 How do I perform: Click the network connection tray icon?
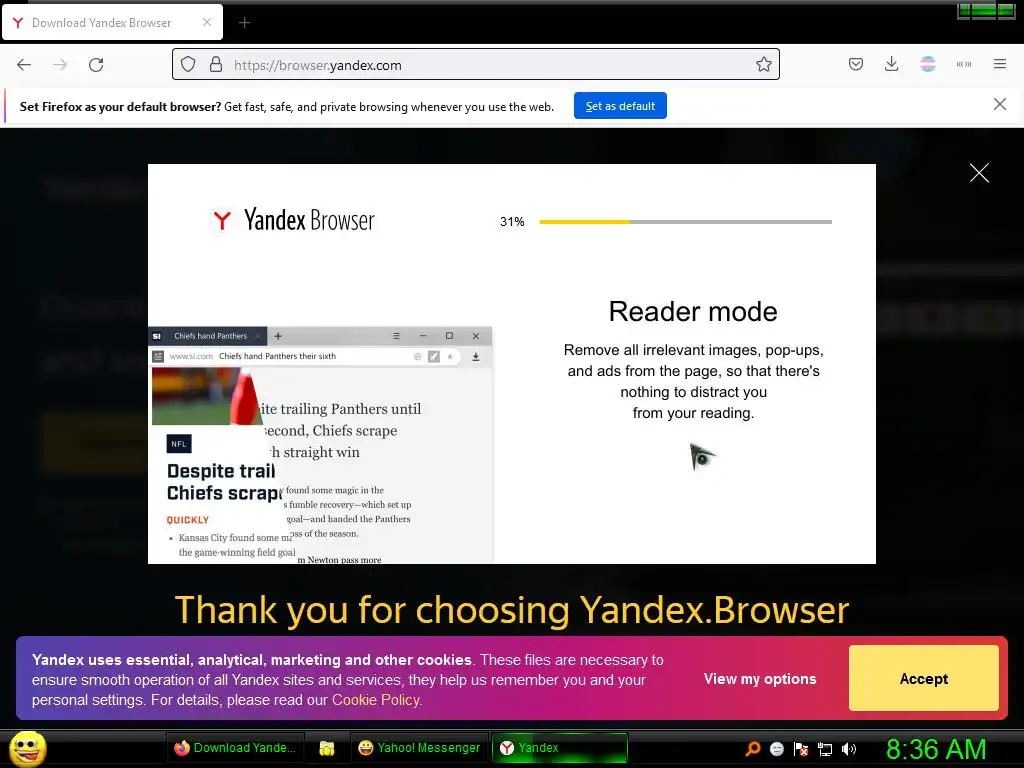pos(825,749)
